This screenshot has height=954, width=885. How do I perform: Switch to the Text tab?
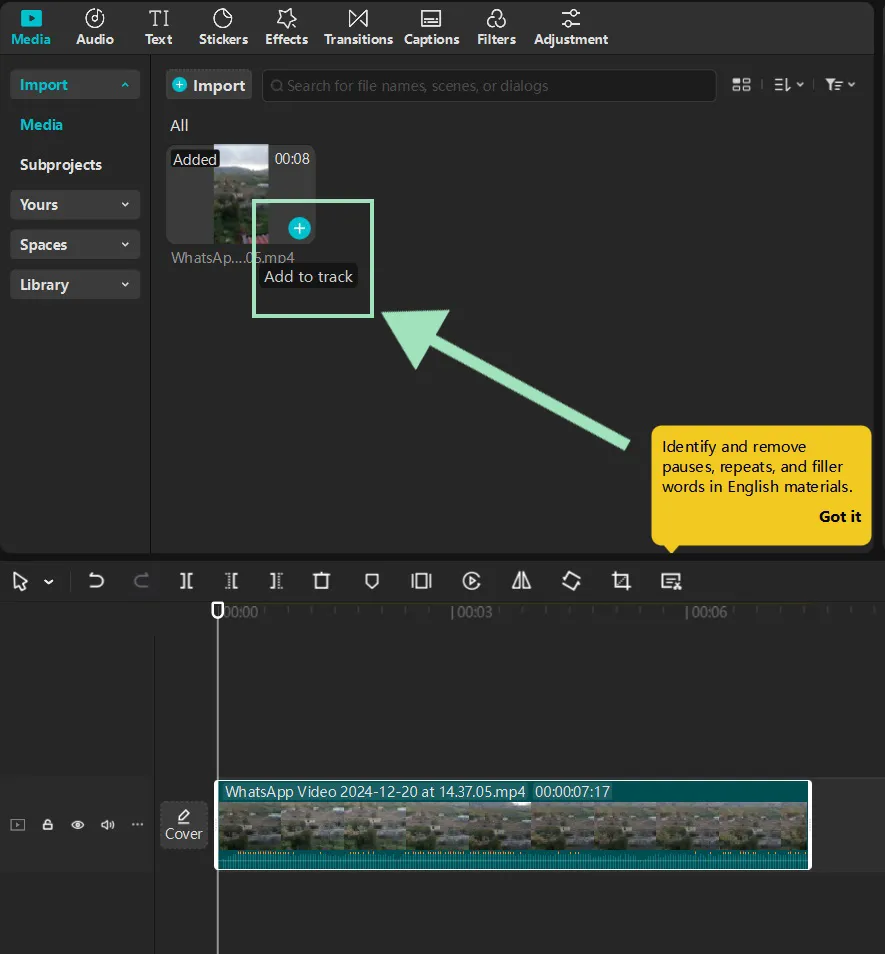click(159, 27)
